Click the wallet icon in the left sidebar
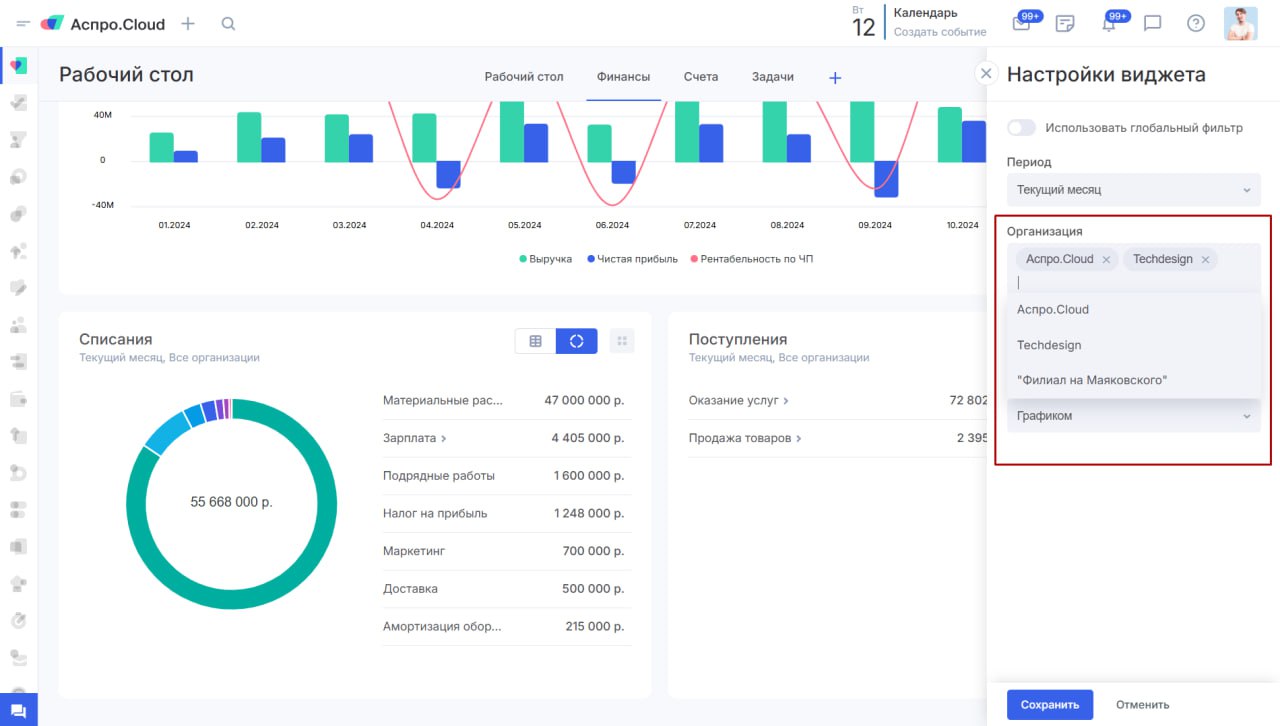 (18, 398)
